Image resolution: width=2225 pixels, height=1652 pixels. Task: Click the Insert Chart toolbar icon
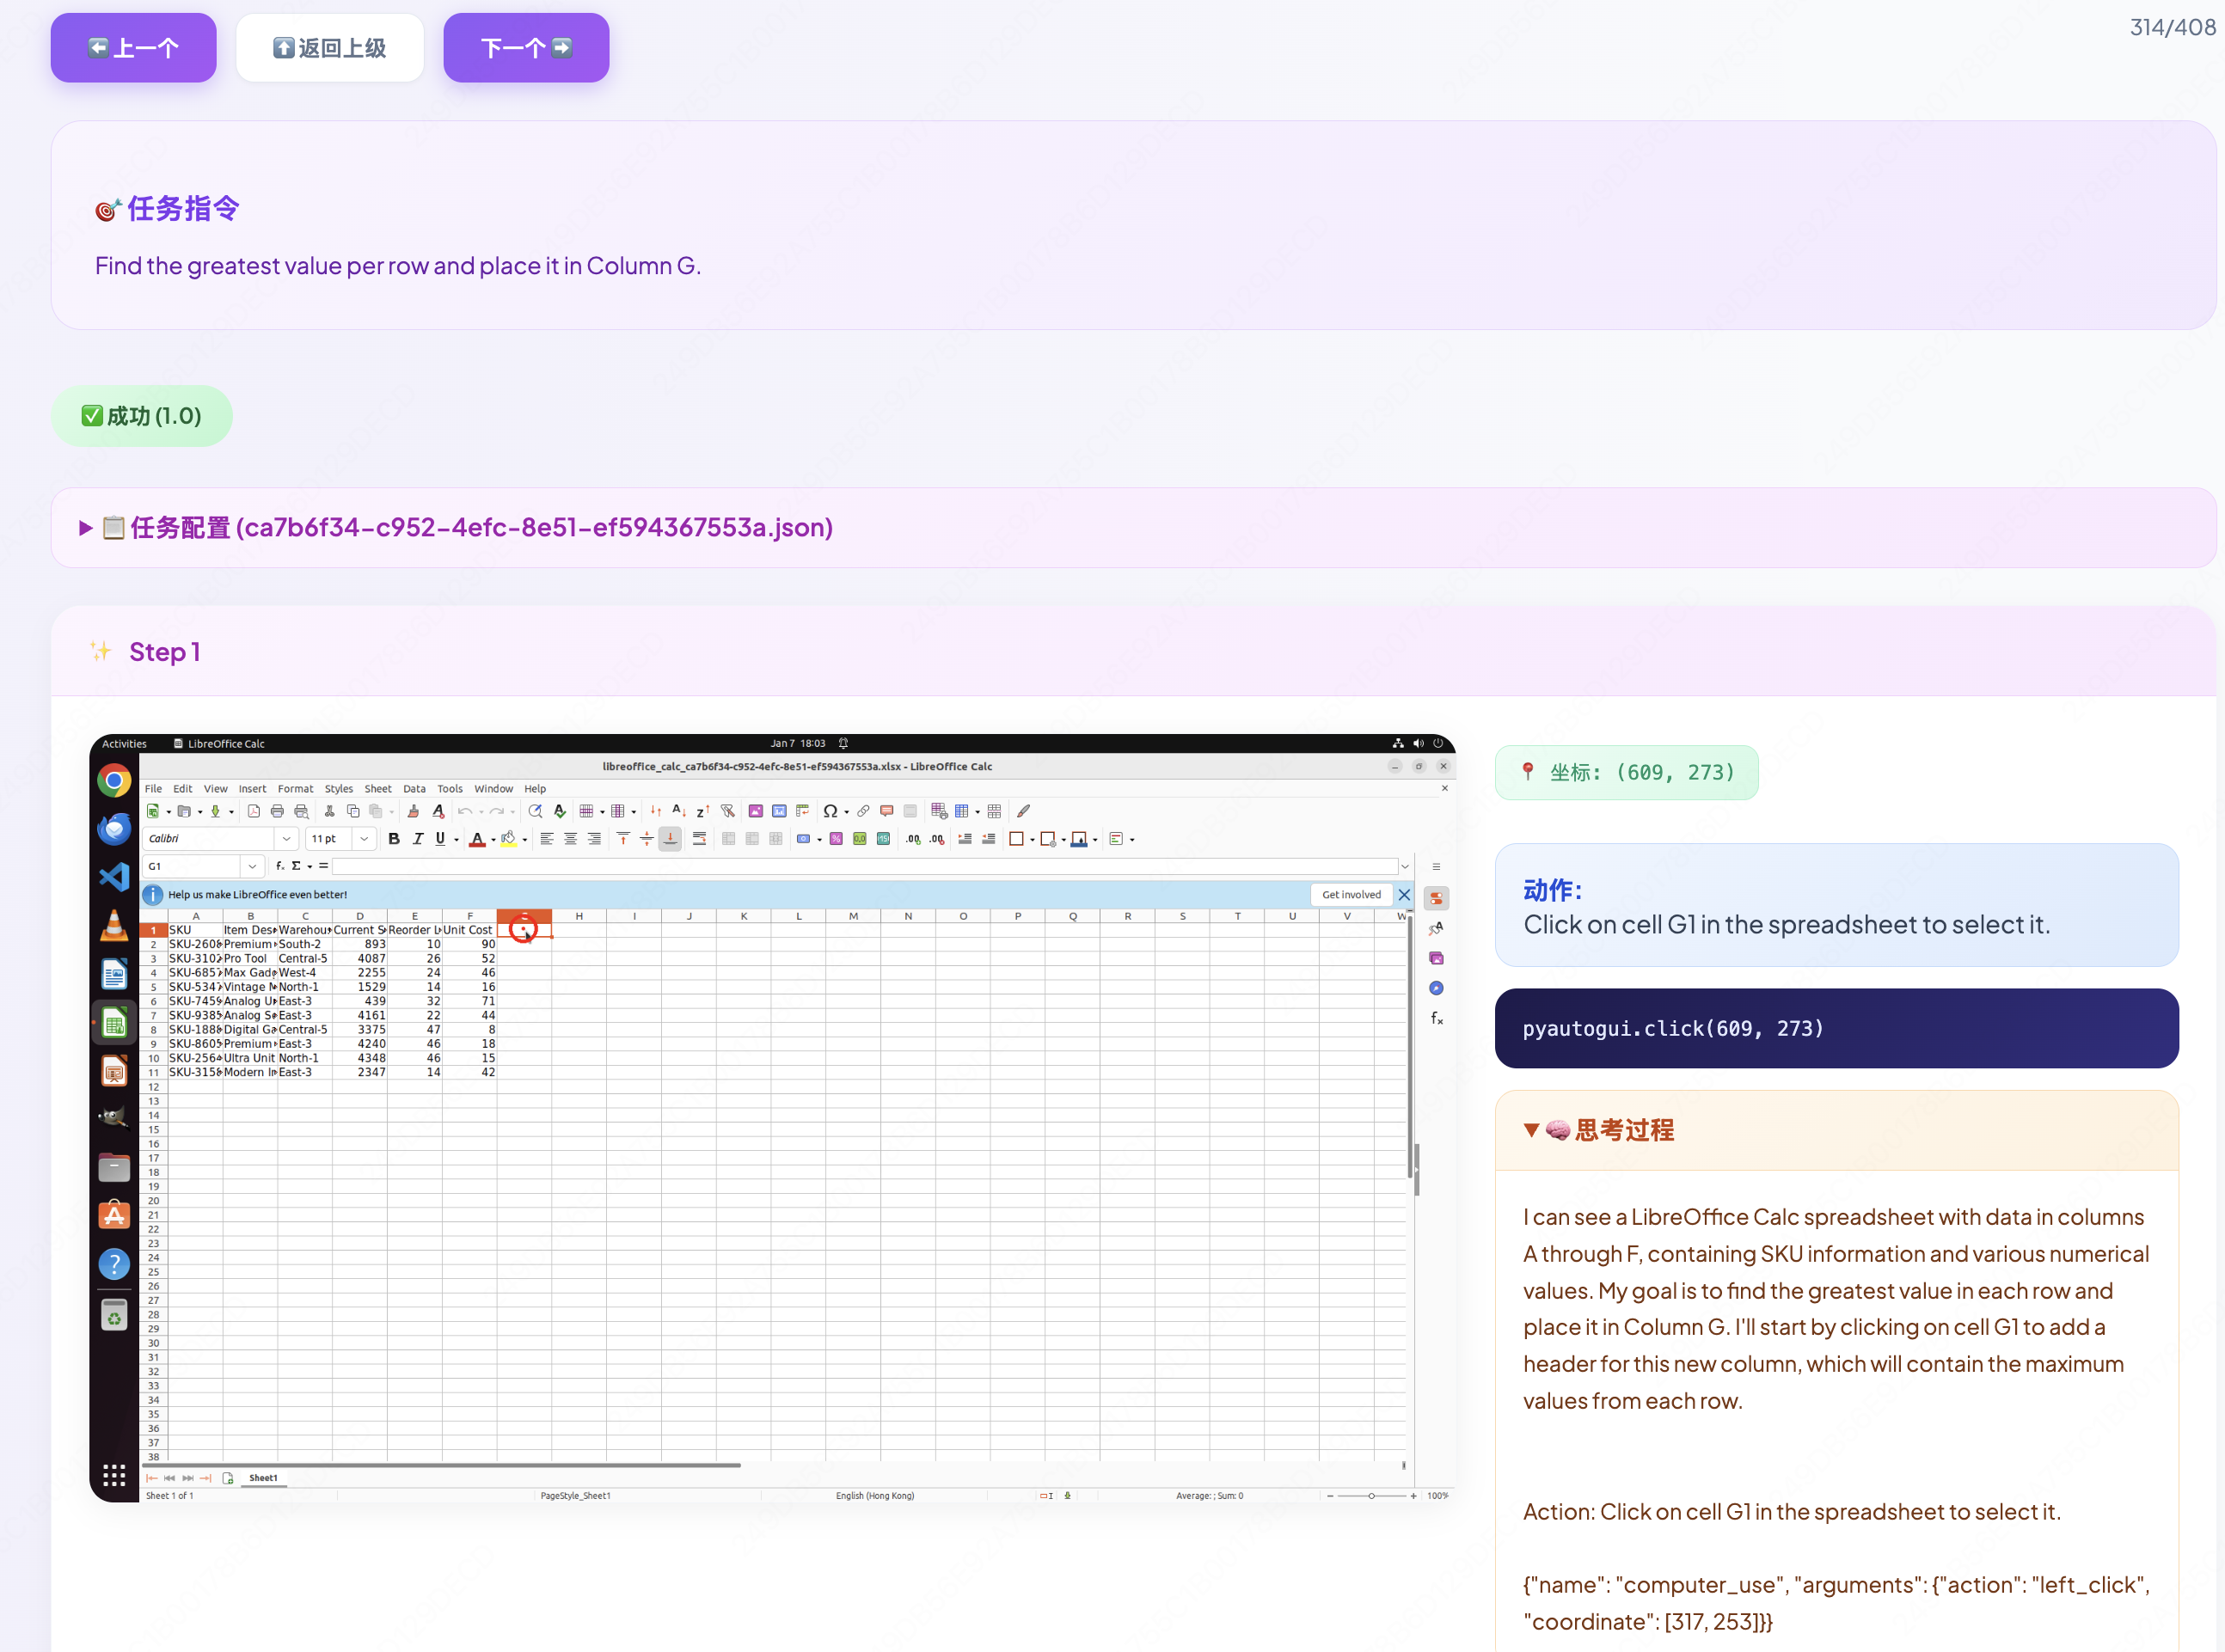click(x=779, y=811)
